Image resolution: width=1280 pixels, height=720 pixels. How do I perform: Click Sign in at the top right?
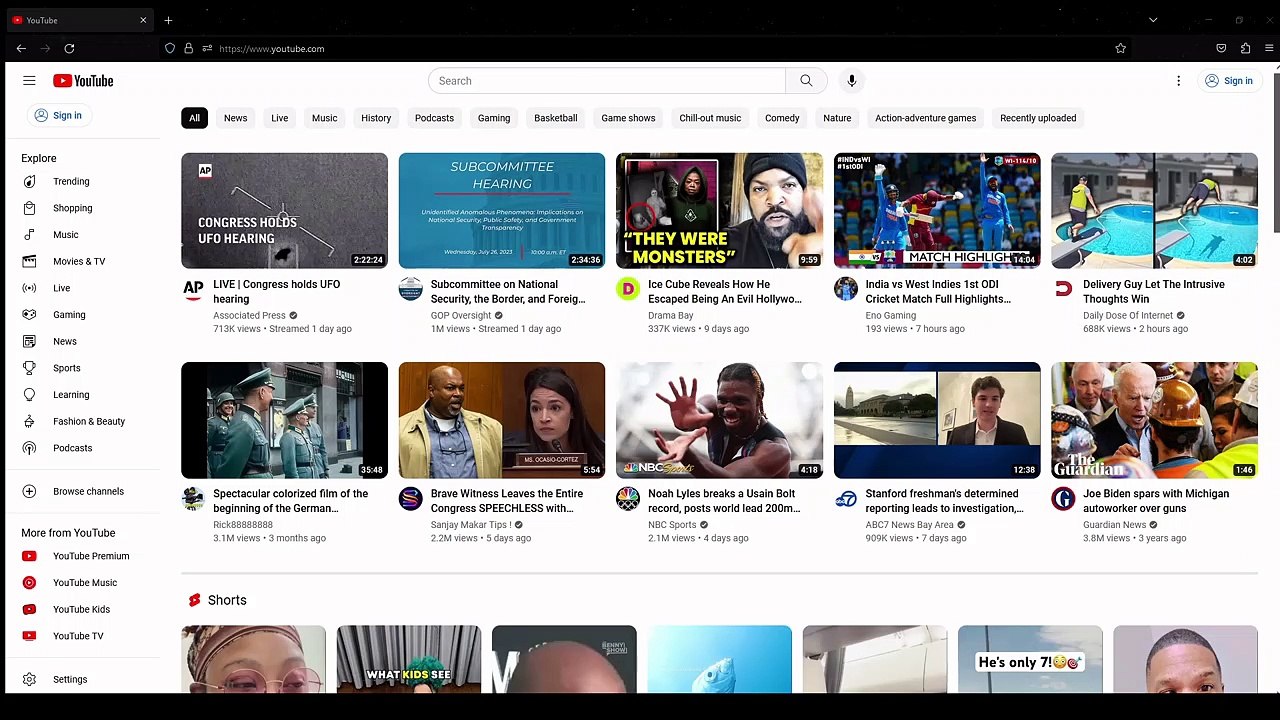[1229, 81]
